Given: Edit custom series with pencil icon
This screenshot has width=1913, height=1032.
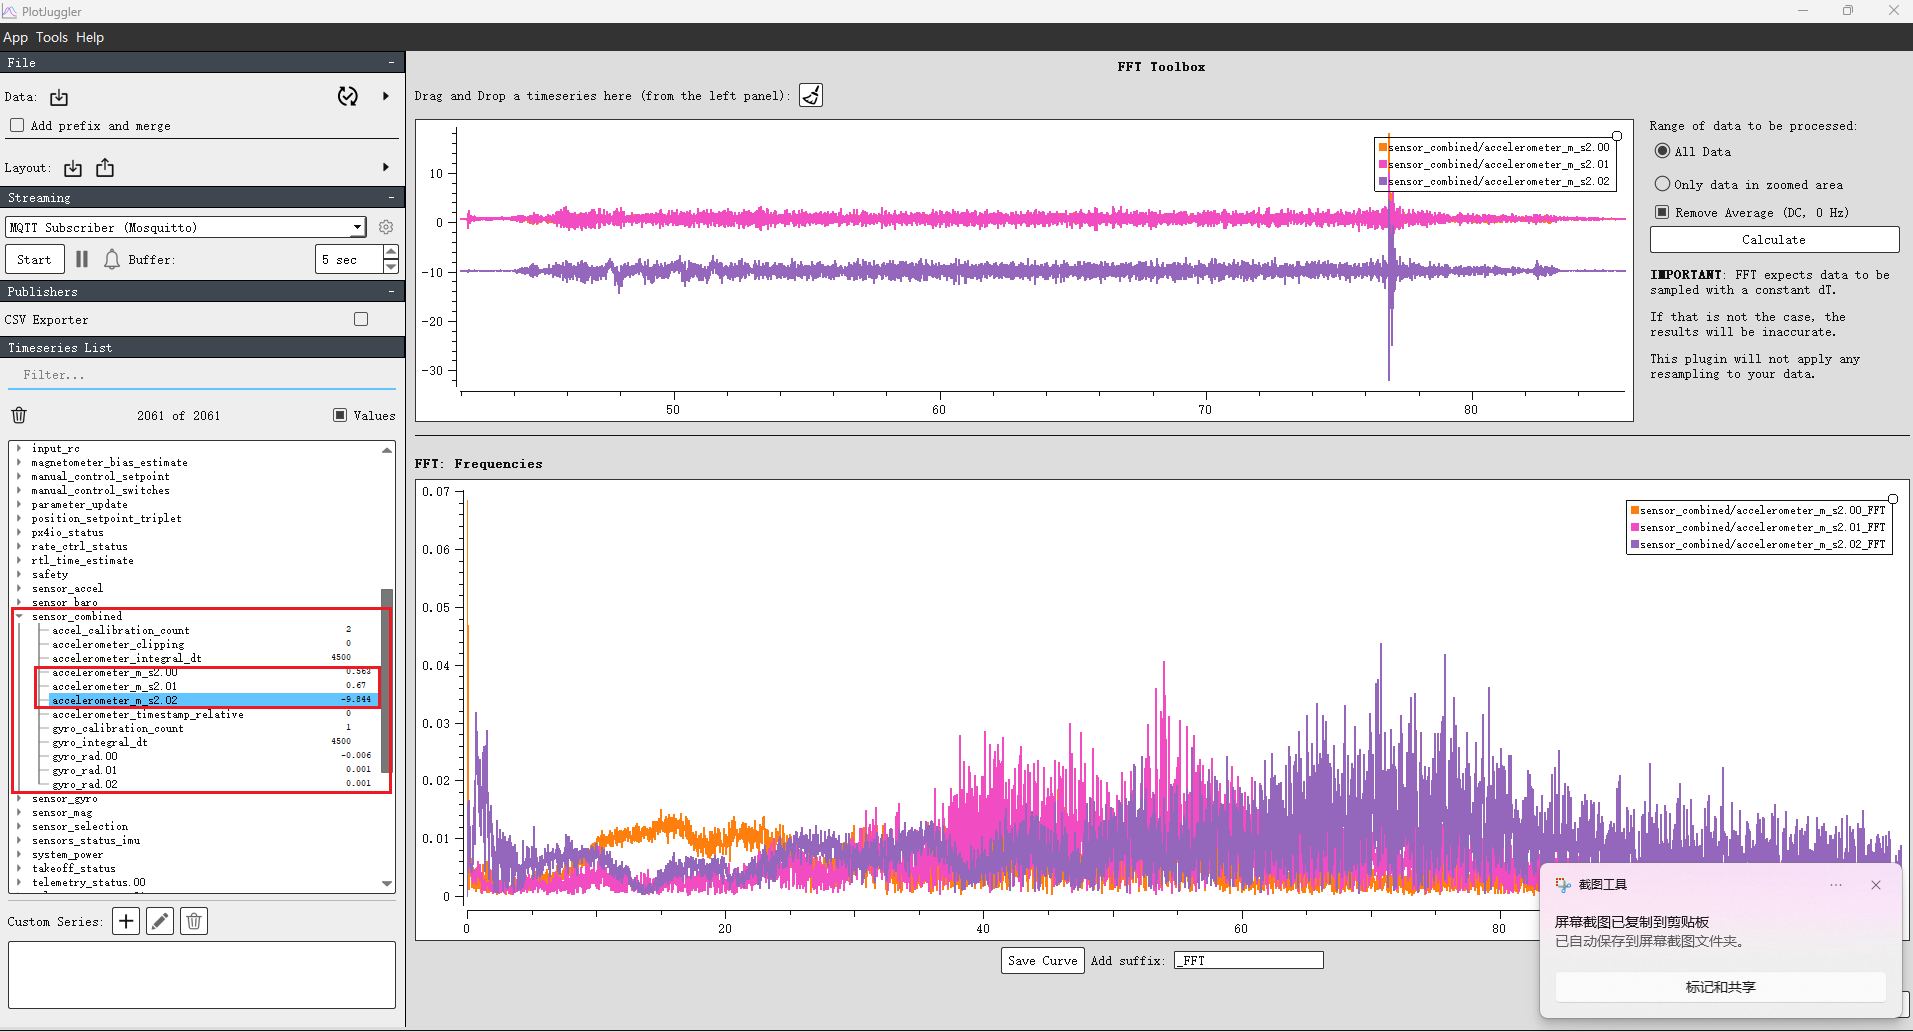Looking at the screenshot, I should [160, 921].
